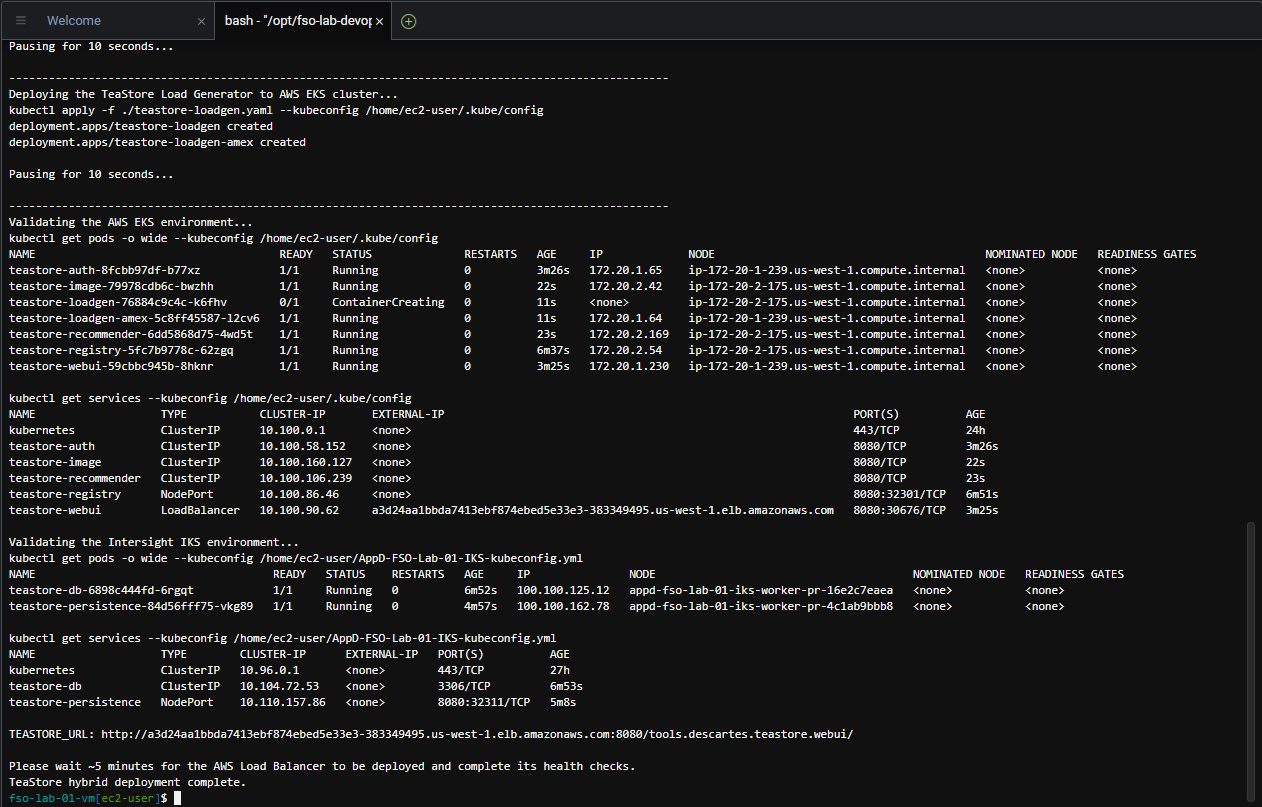Click cluster IP 10.110.157.86

[283, 702]
